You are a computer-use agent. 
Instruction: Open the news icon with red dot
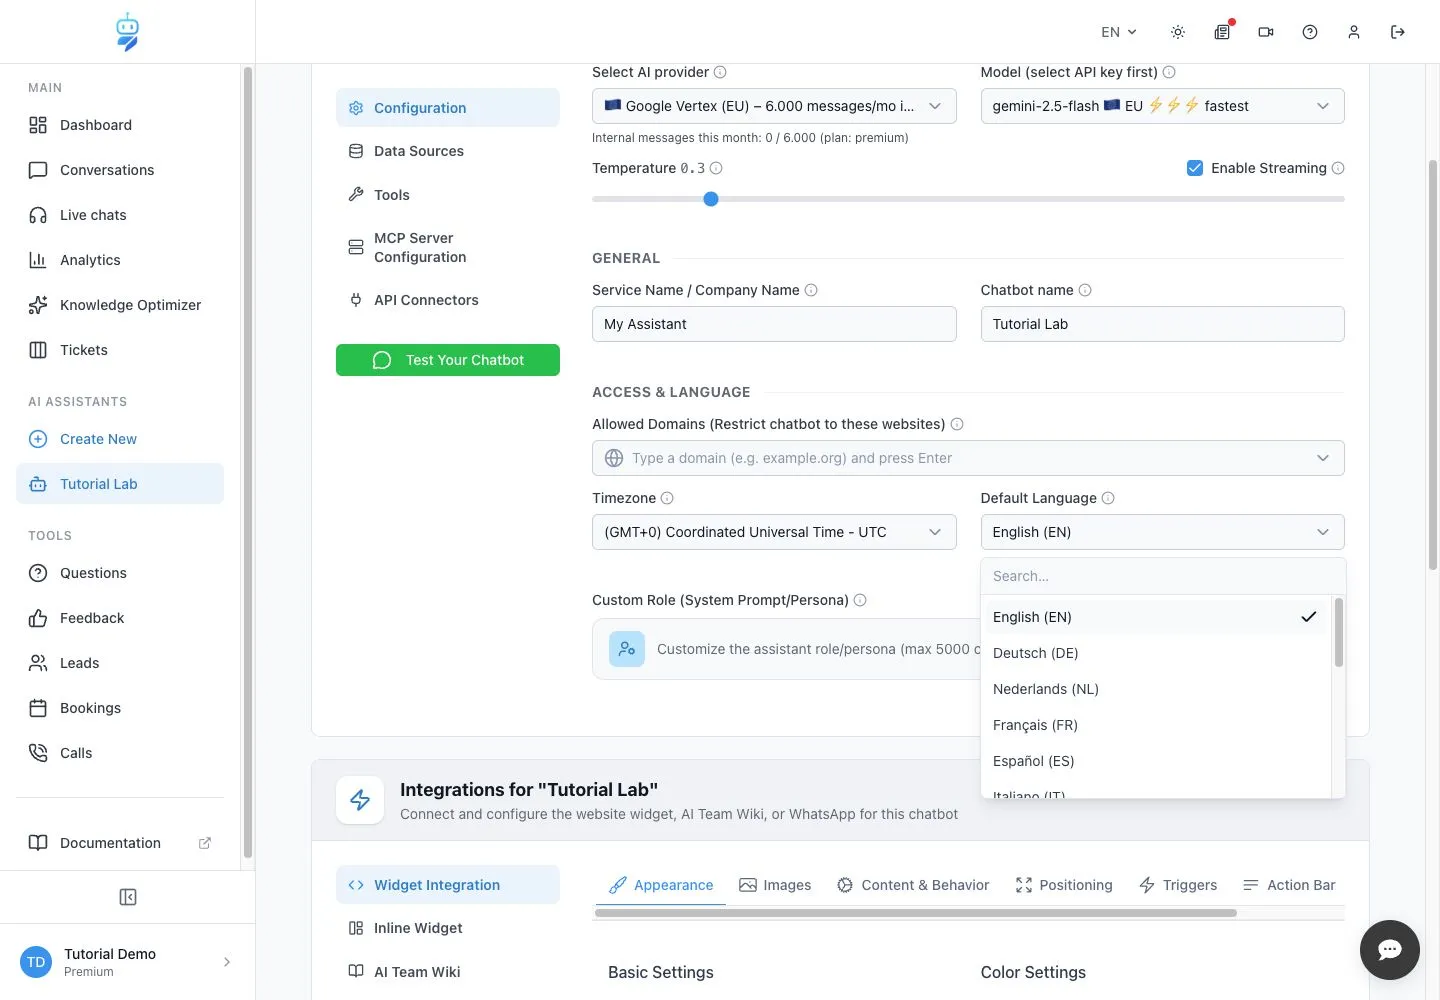[x=1222, y=32]
